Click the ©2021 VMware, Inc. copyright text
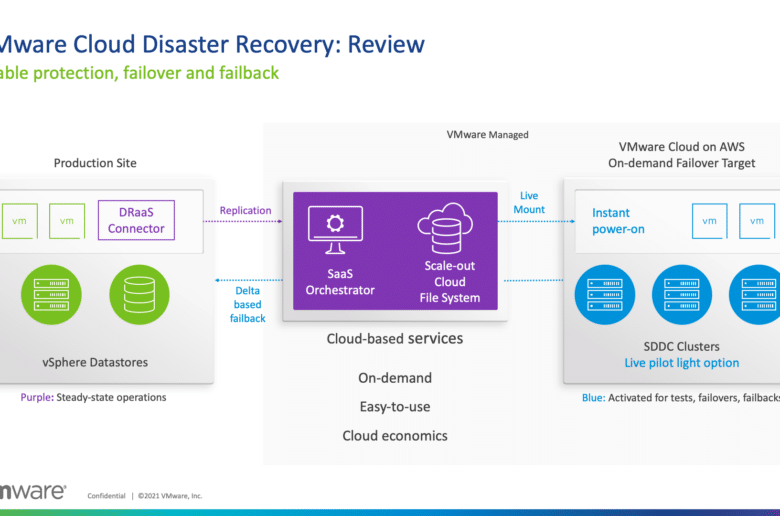 [170, 496]
